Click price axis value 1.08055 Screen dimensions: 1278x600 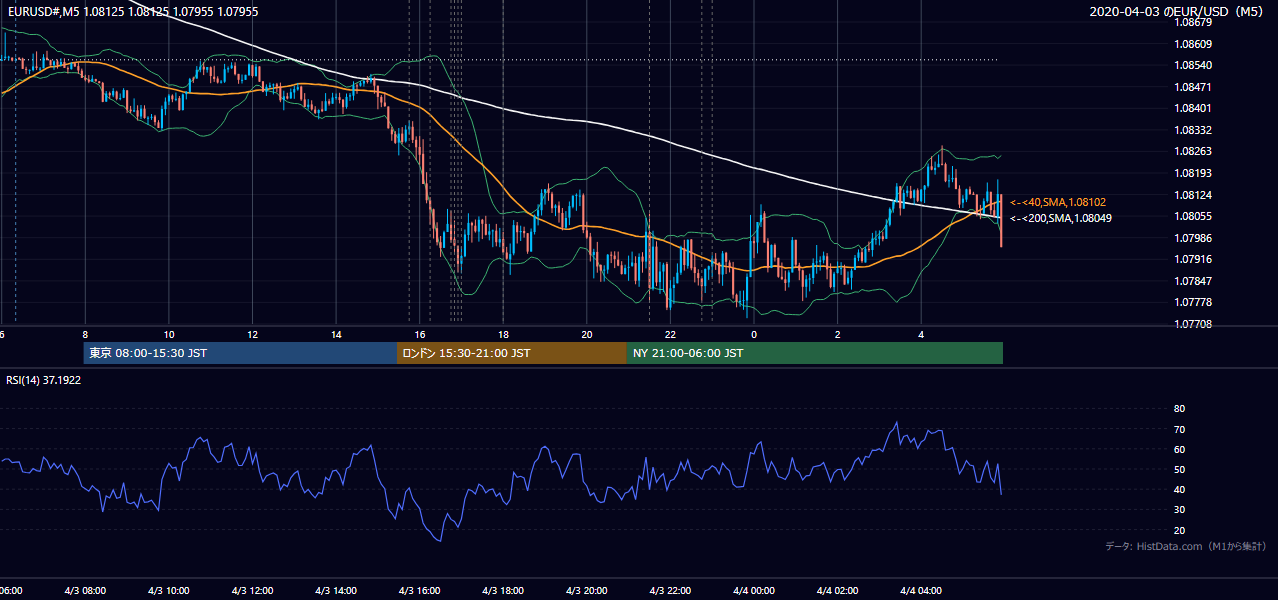click(1192, 217)
